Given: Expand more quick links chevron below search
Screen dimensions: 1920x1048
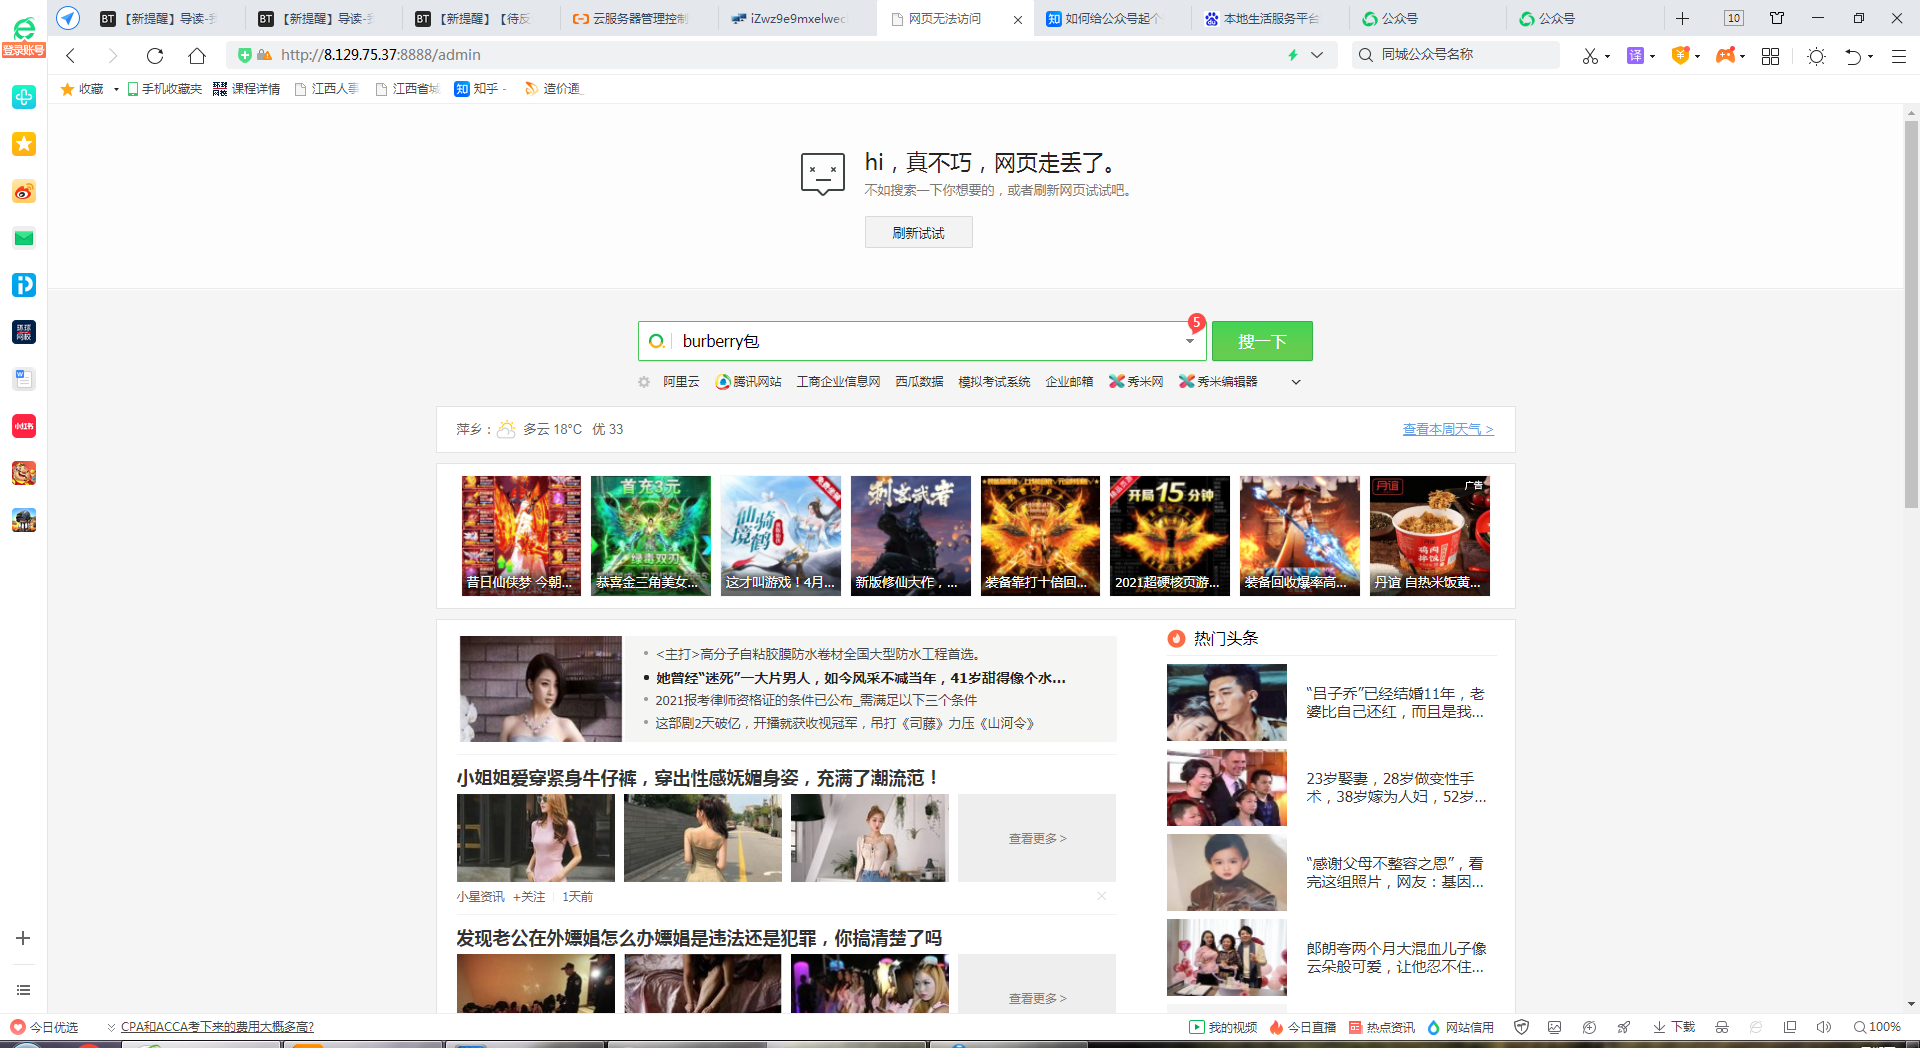Looking at the screenshot, I should (x=1296, y=382).
